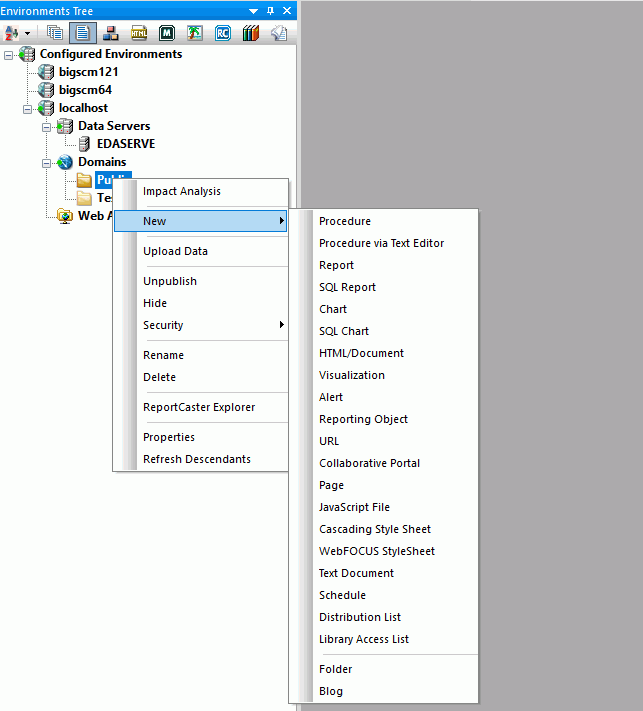This screenshot has width=643, height=711.
Task: Select Hide in the context menu
Action: tap(155, 303)
